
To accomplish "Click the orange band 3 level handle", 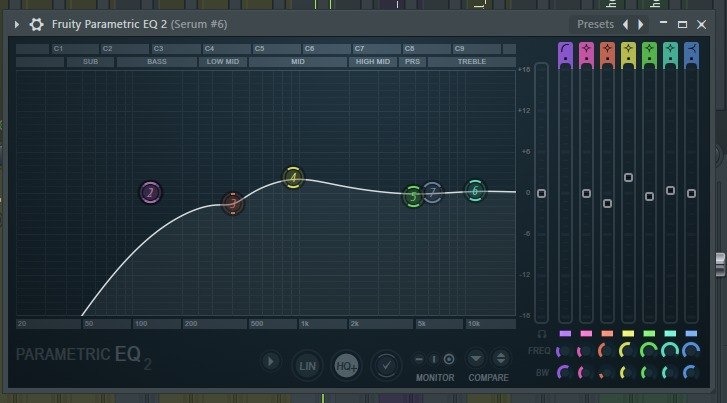I will tap(607, 204).
